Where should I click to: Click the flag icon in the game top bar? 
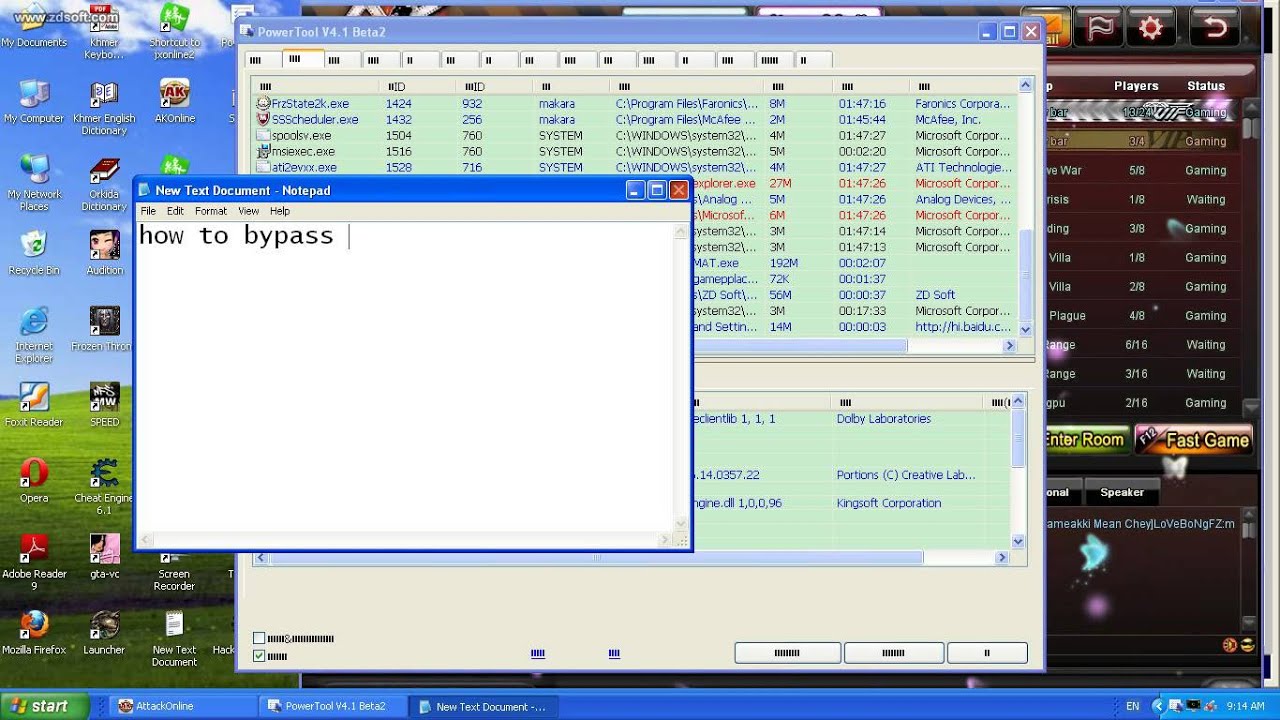[1101, 27]
